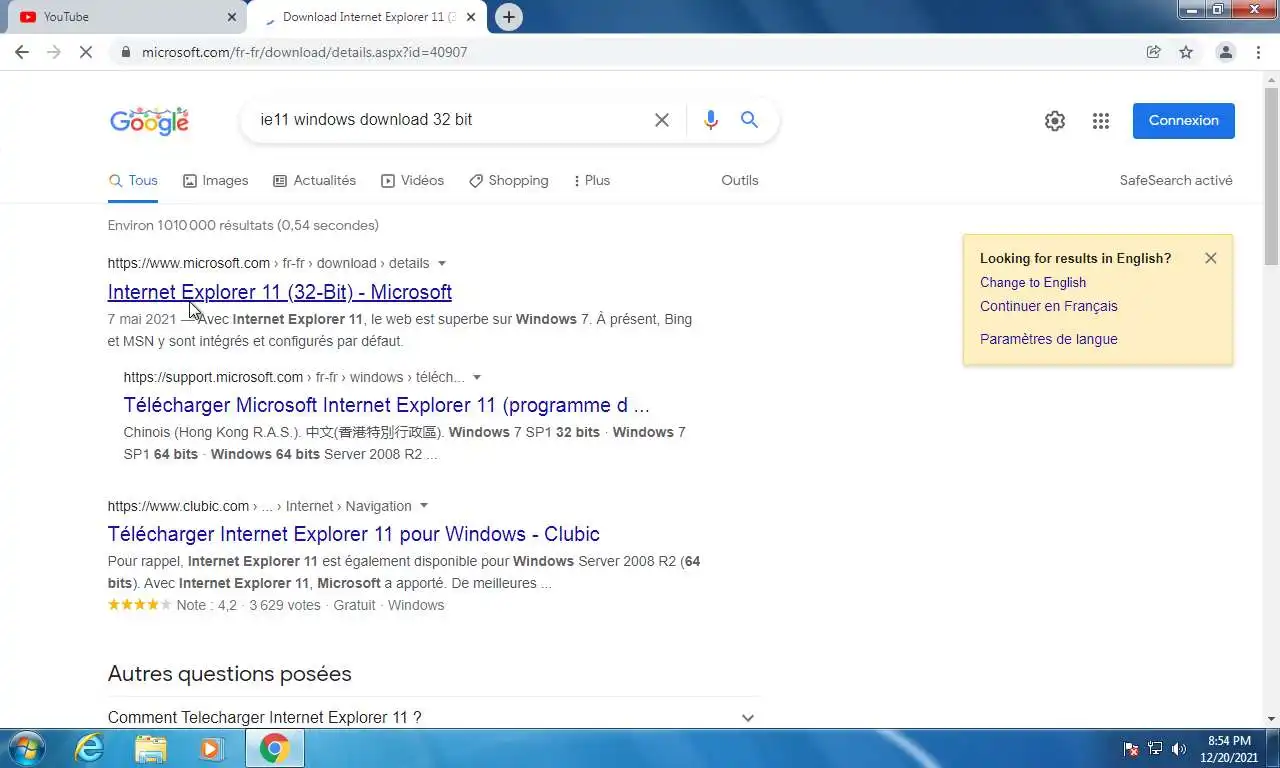Open a new tab with plus button

(509, 17)
